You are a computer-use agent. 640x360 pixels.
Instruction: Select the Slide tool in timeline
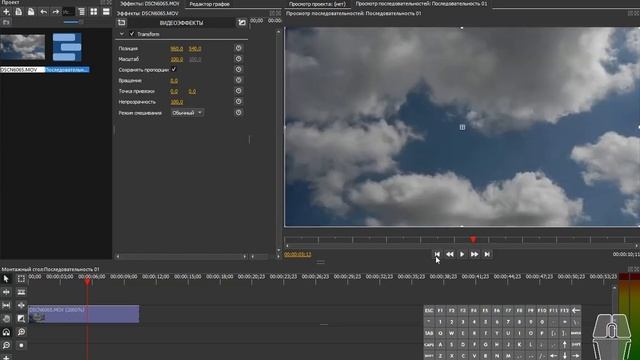pyautogui.click(x=21, y=305)
